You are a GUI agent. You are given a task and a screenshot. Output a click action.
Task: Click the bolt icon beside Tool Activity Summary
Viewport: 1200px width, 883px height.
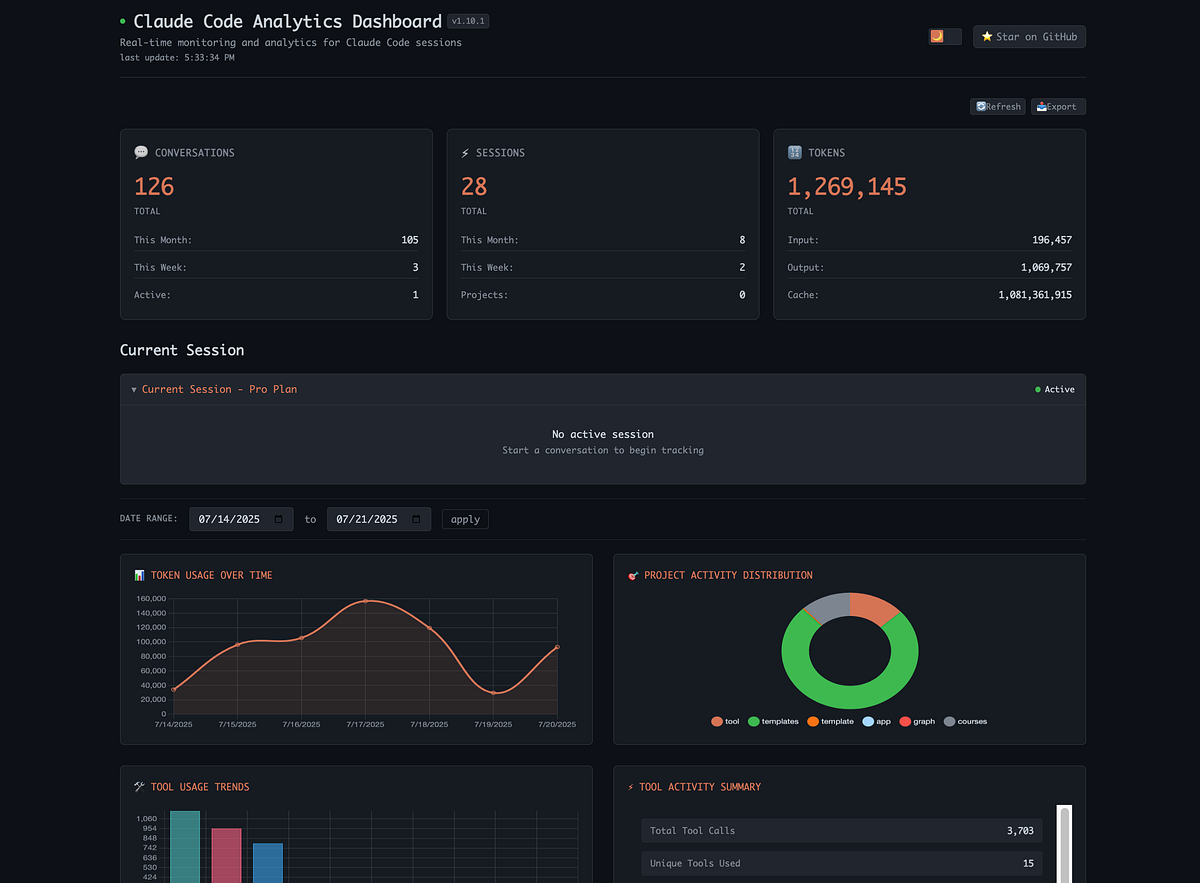(630, 787)
